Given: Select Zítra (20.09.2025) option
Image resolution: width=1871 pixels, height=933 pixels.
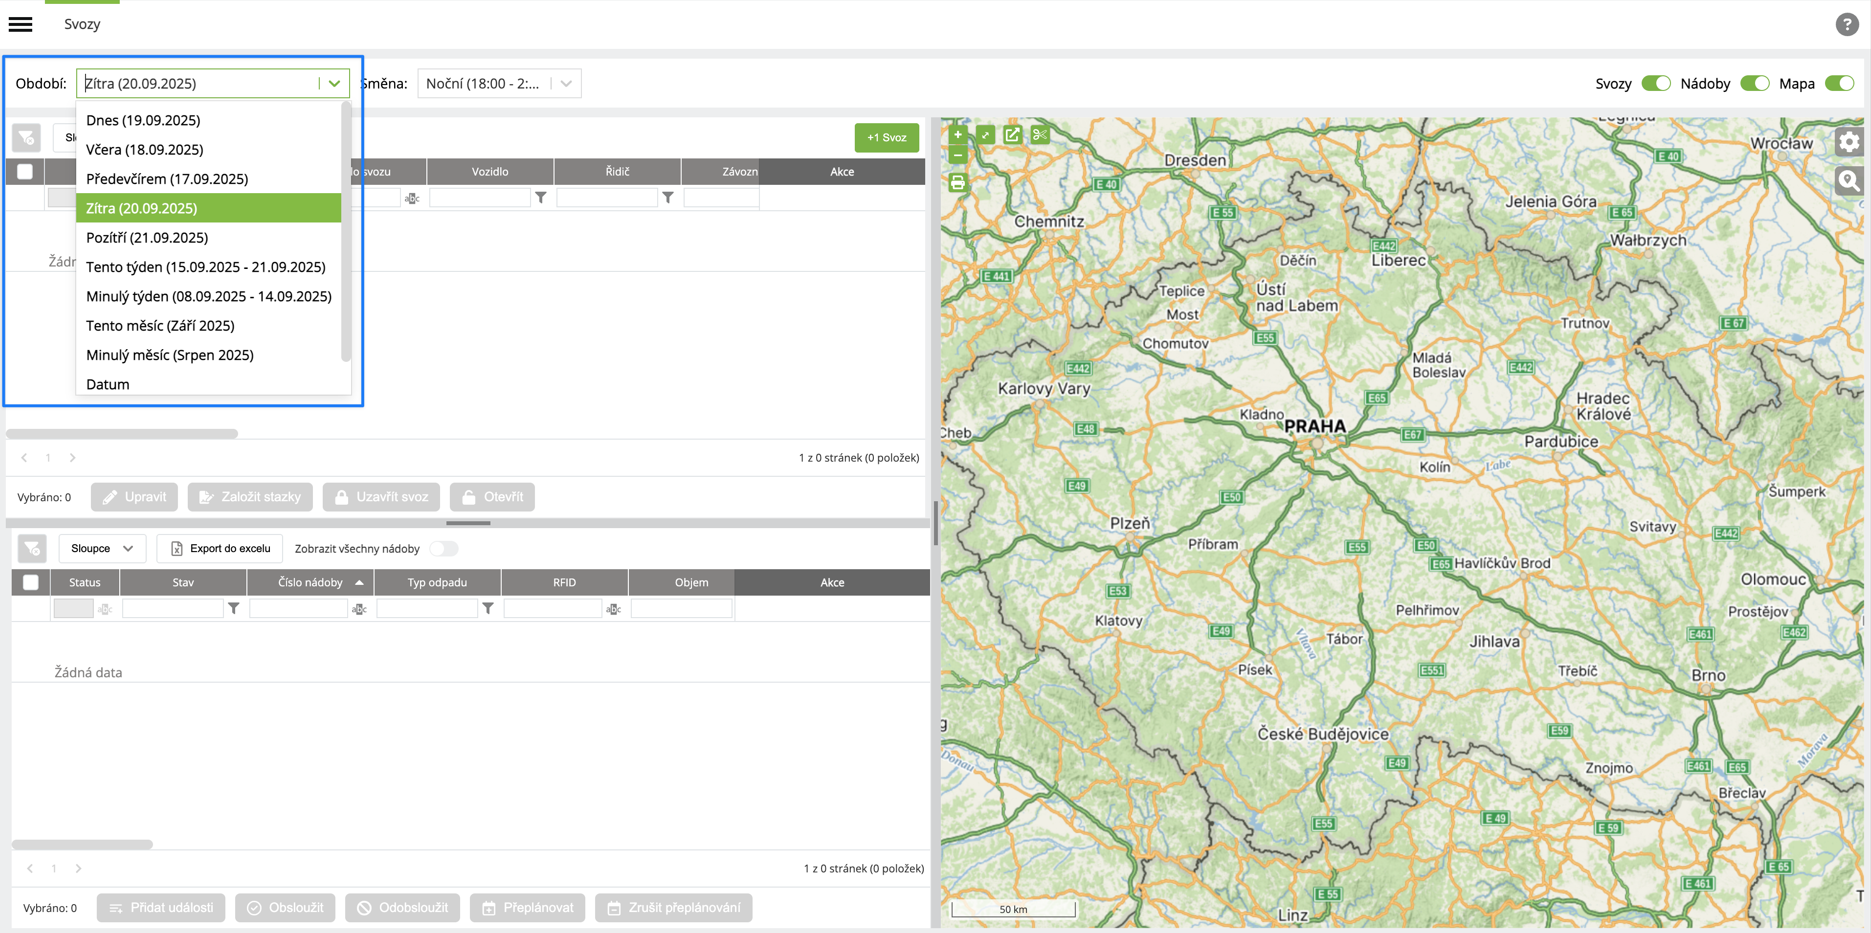Looking at the screenshot, I should (209, 208).
